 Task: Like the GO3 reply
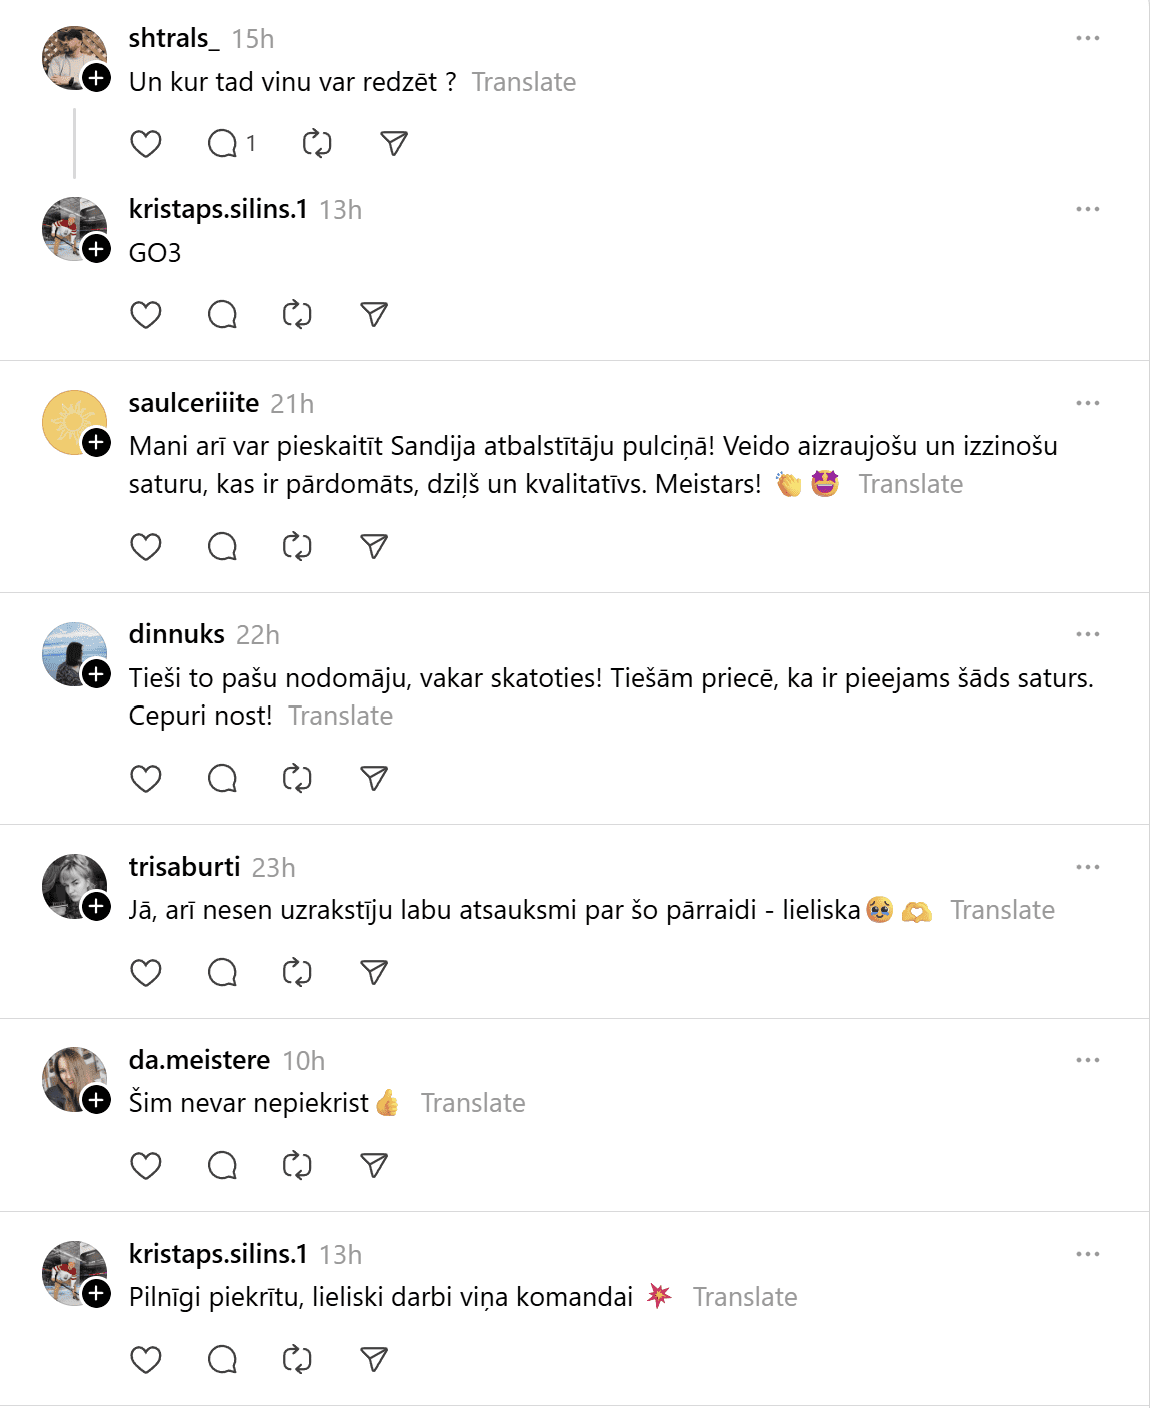click(x=146, y=315)
